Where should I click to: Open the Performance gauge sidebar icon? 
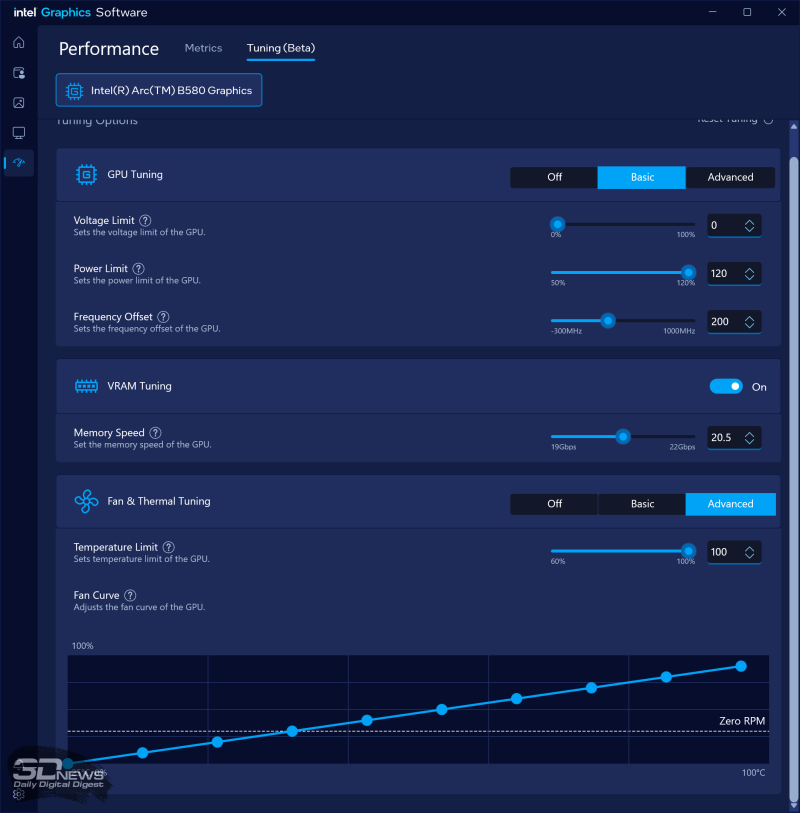[x=19, y=163]
